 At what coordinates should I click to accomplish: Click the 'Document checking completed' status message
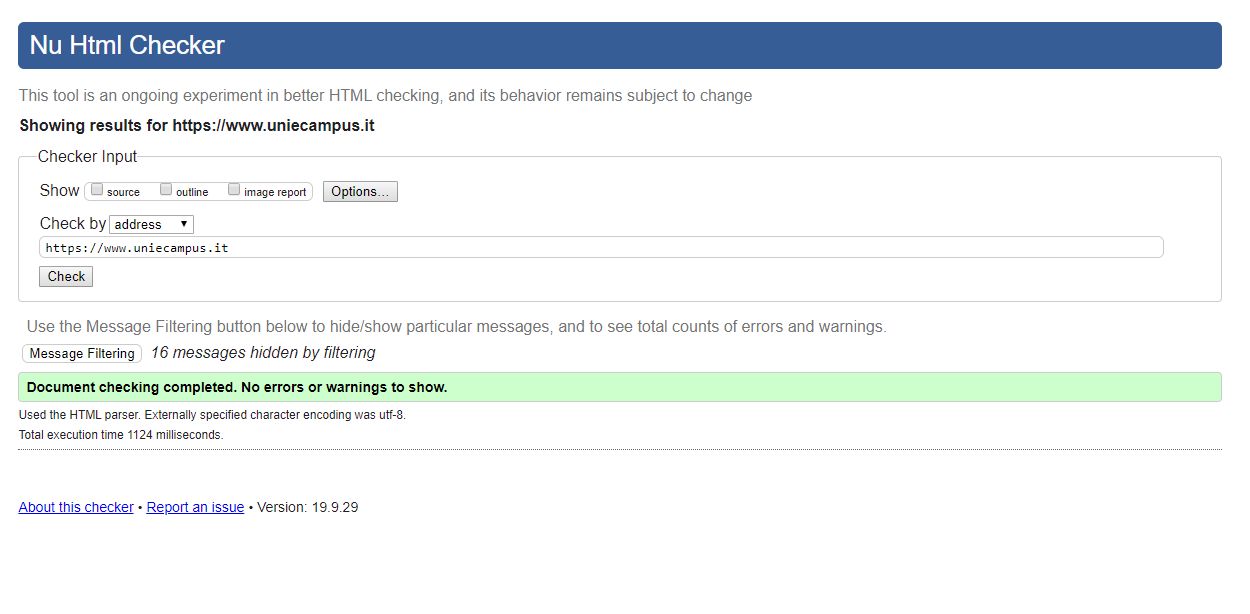point(620,387)
